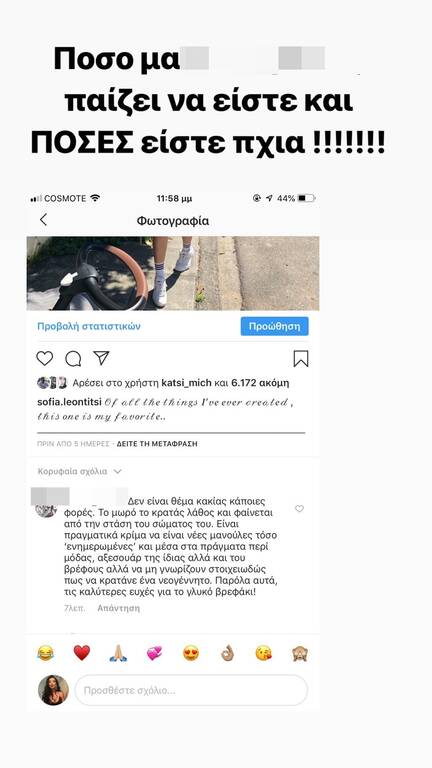Tap Απάντηση under the comment
Viewport: 432px width, 768px height.
[x=118, y=608]
